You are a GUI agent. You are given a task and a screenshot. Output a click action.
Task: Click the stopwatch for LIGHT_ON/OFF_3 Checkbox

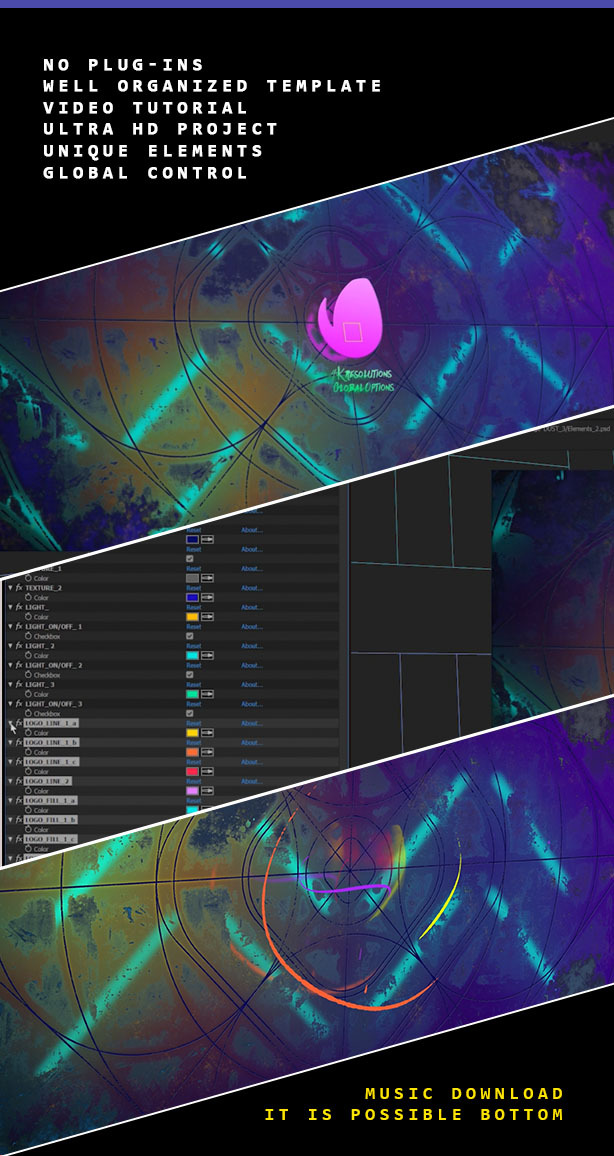tap(28, 713)
